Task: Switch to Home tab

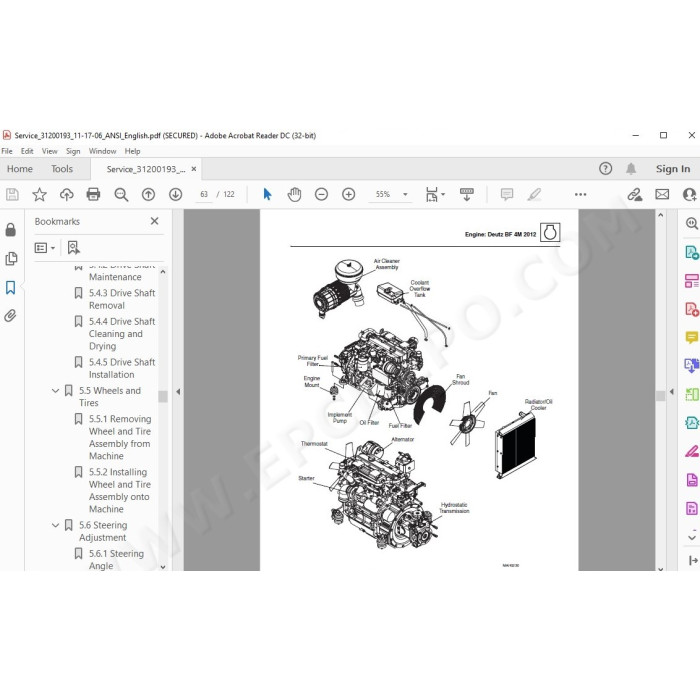Action: coord(20,169)
